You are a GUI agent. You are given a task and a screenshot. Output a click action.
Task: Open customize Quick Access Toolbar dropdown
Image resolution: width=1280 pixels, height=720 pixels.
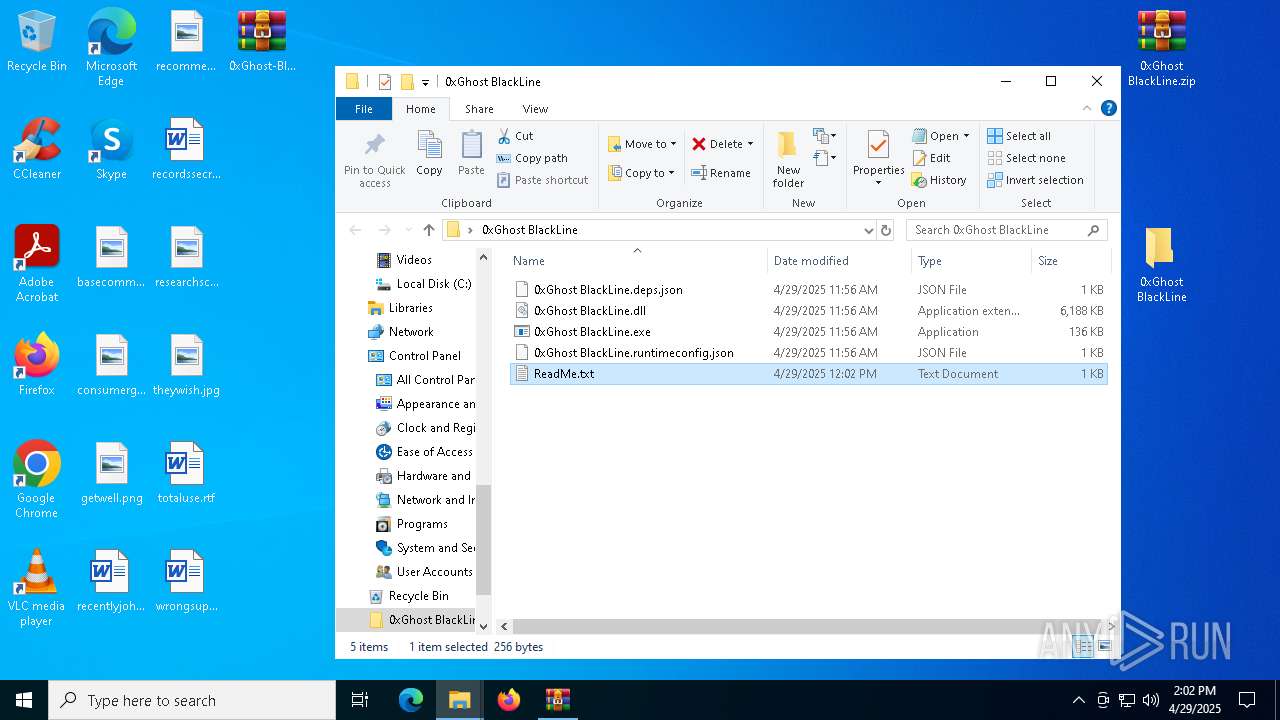pos(425,82)
